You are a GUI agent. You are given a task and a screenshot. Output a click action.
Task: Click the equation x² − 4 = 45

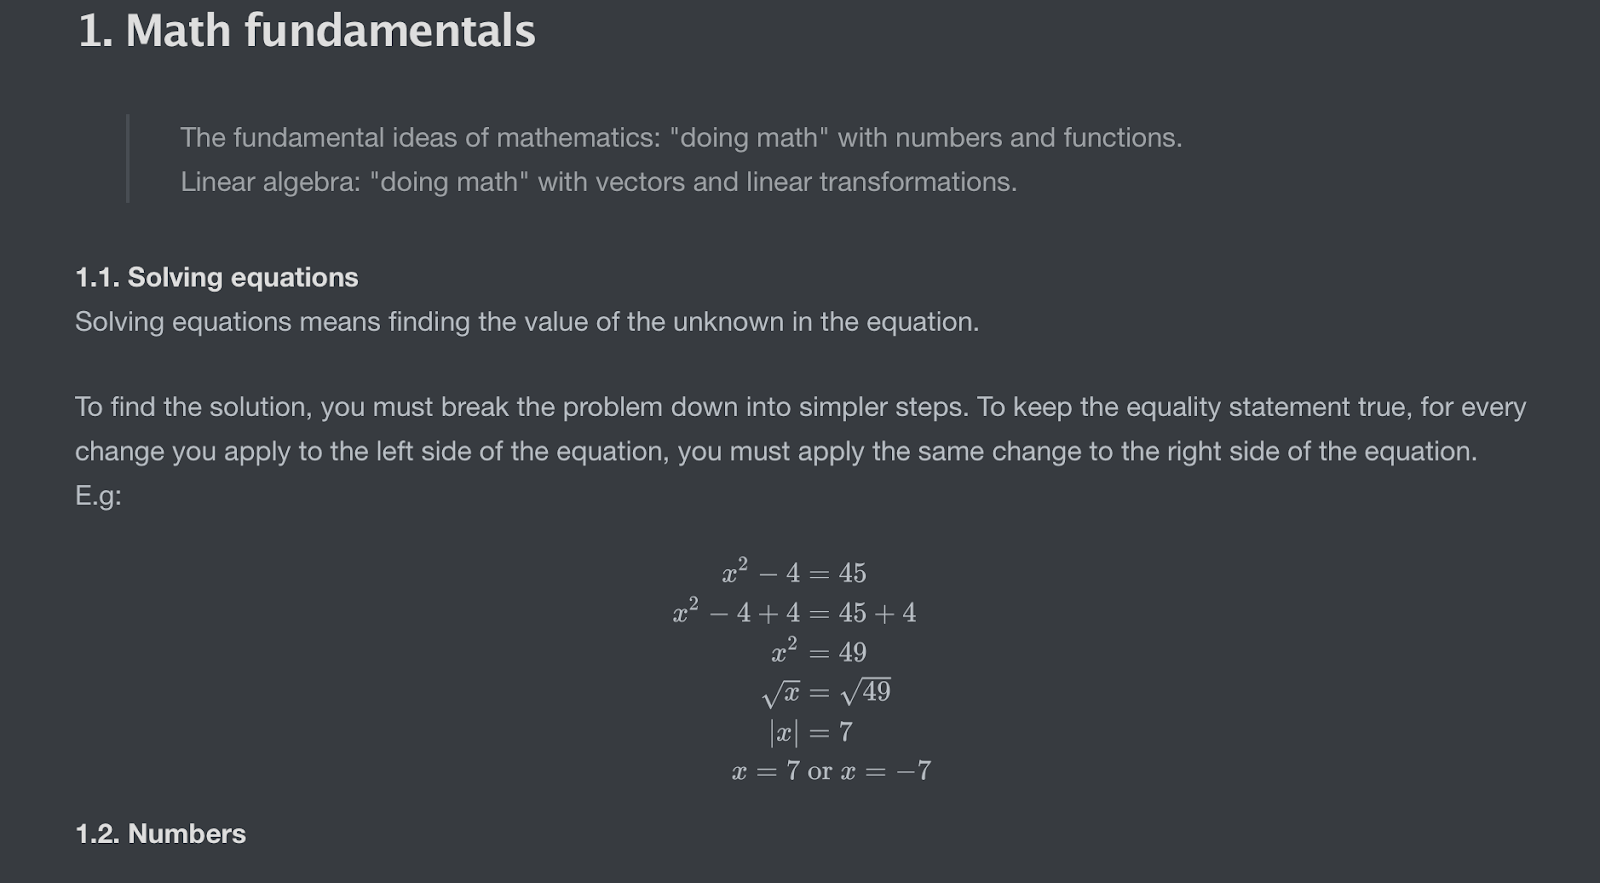(794, 572)
